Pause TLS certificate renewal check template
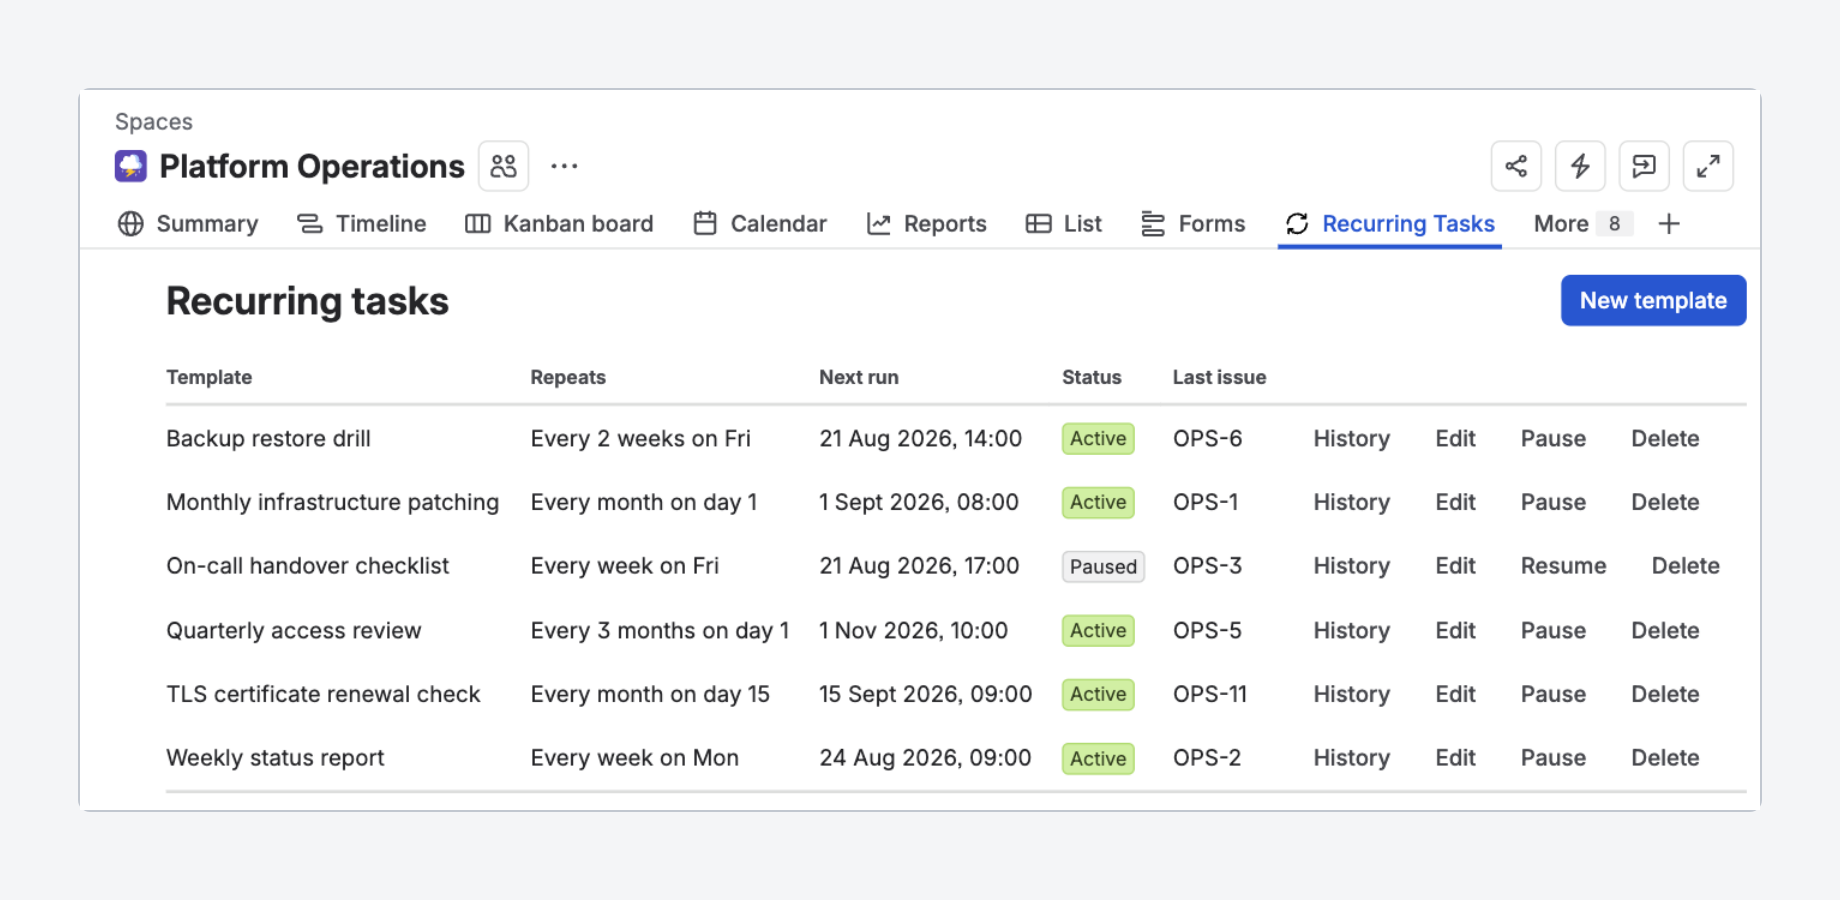 1554,694
